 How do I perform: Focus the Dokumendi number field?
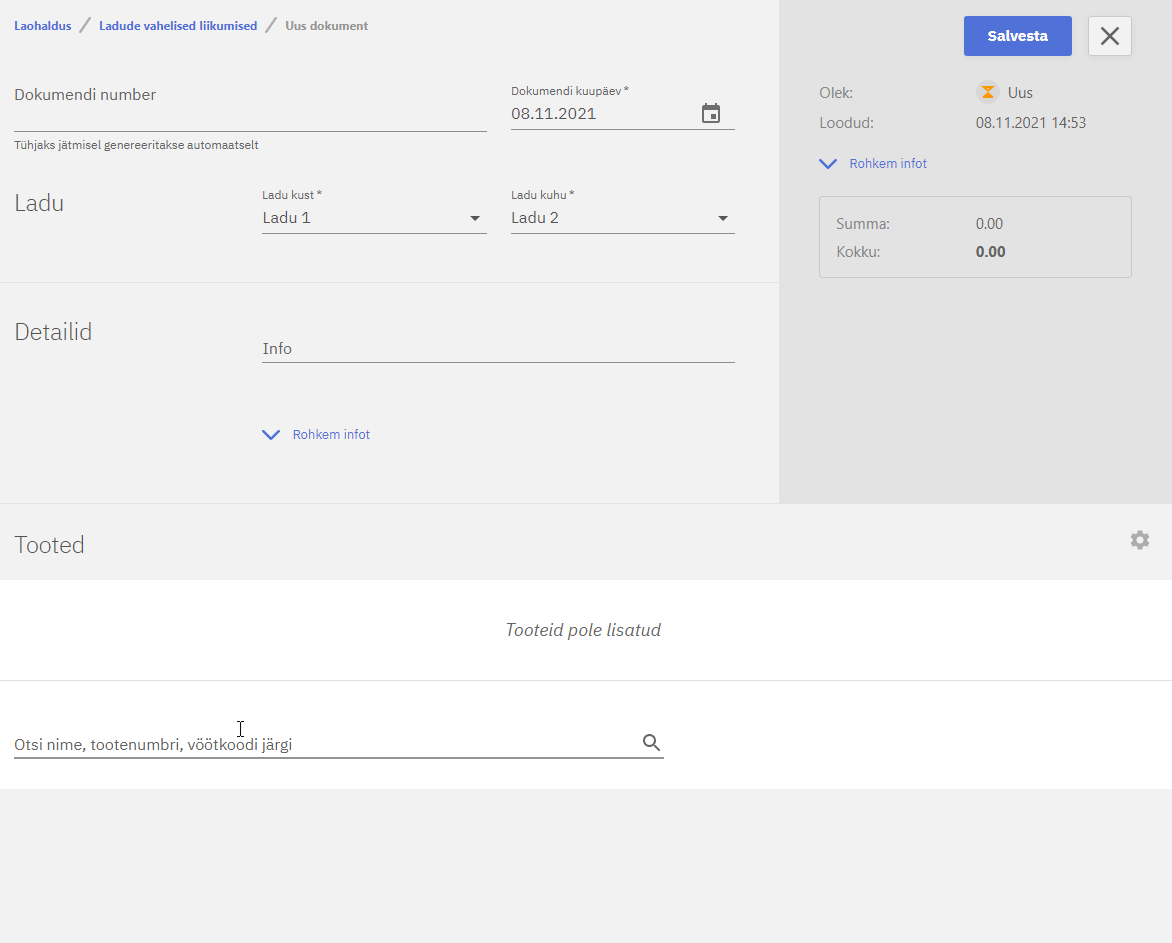(x=249, y=114)
